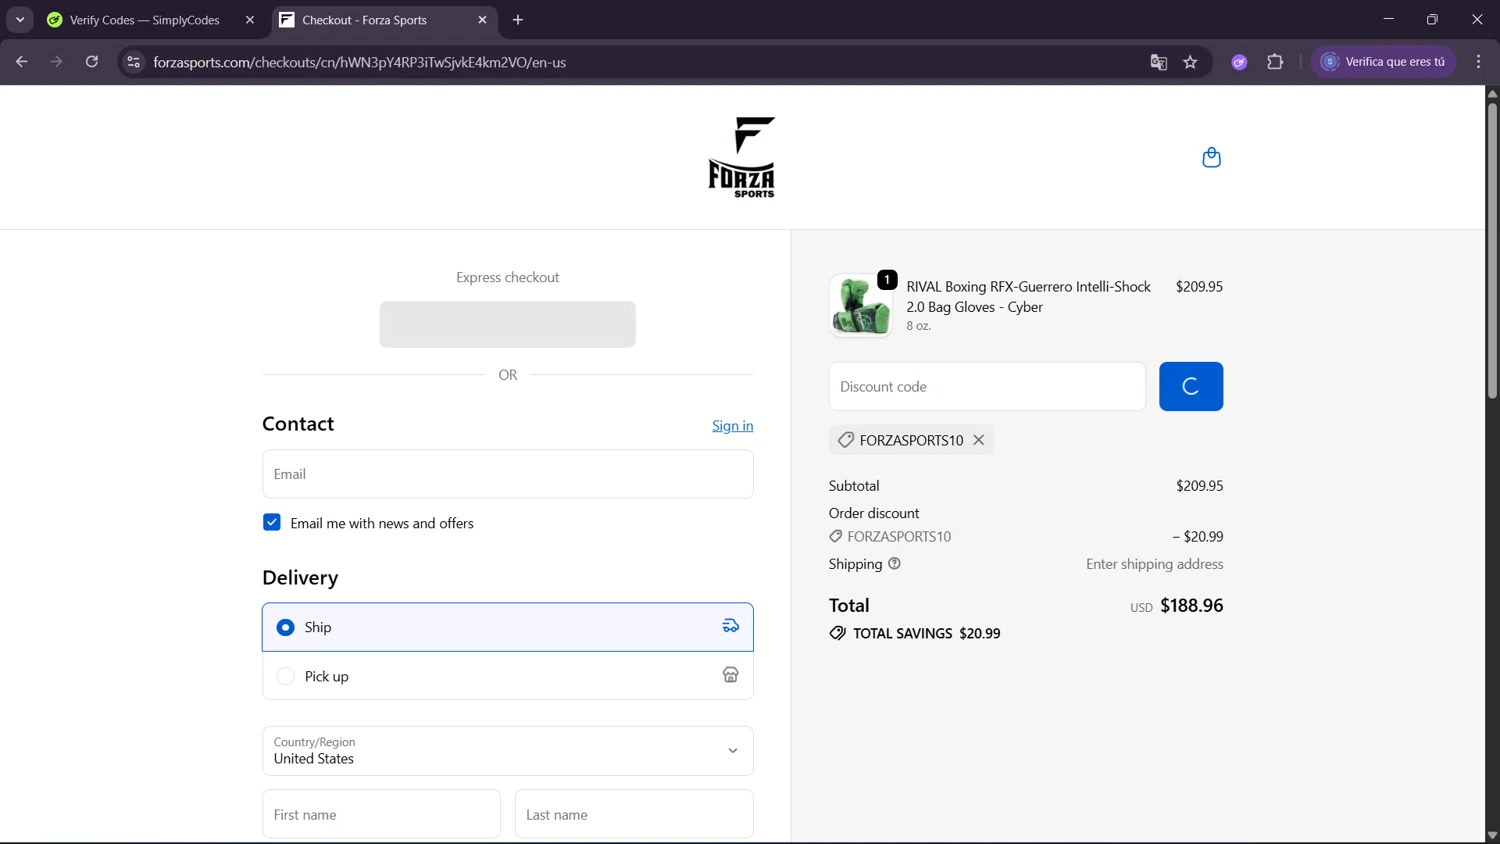Close the Checkout Forza Sports tab
This screenshot has height=844, width=1500.
click(482, 20)
